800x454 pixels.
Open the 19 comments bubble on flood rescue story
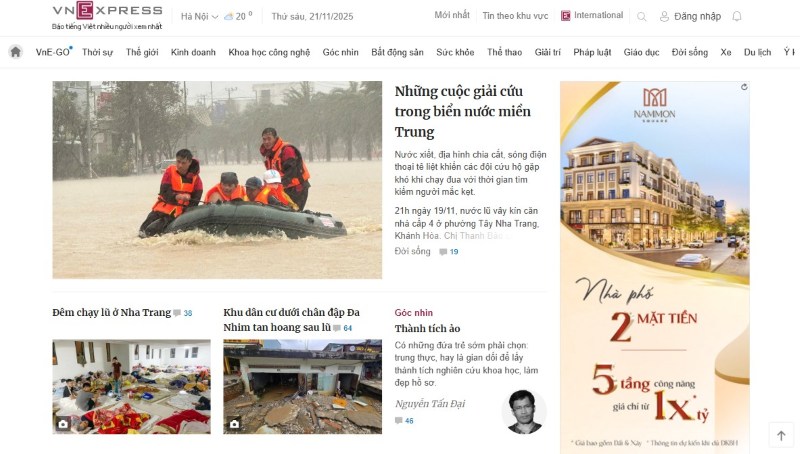pyautogui.click(x=449, y=251)
